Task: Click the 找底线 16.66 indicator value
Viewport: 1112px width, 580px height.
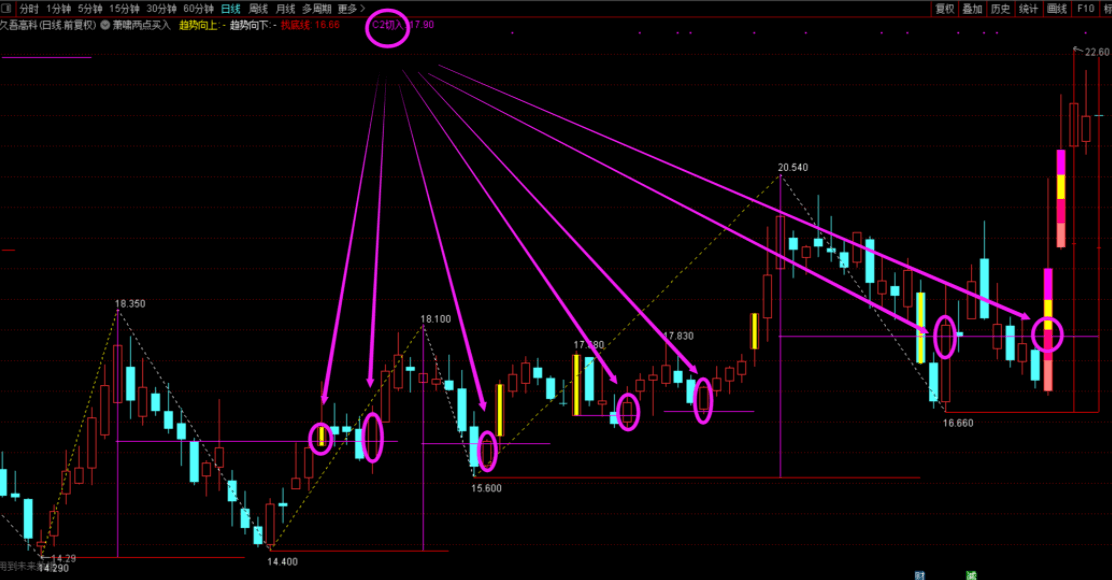Action: point(310,25)
